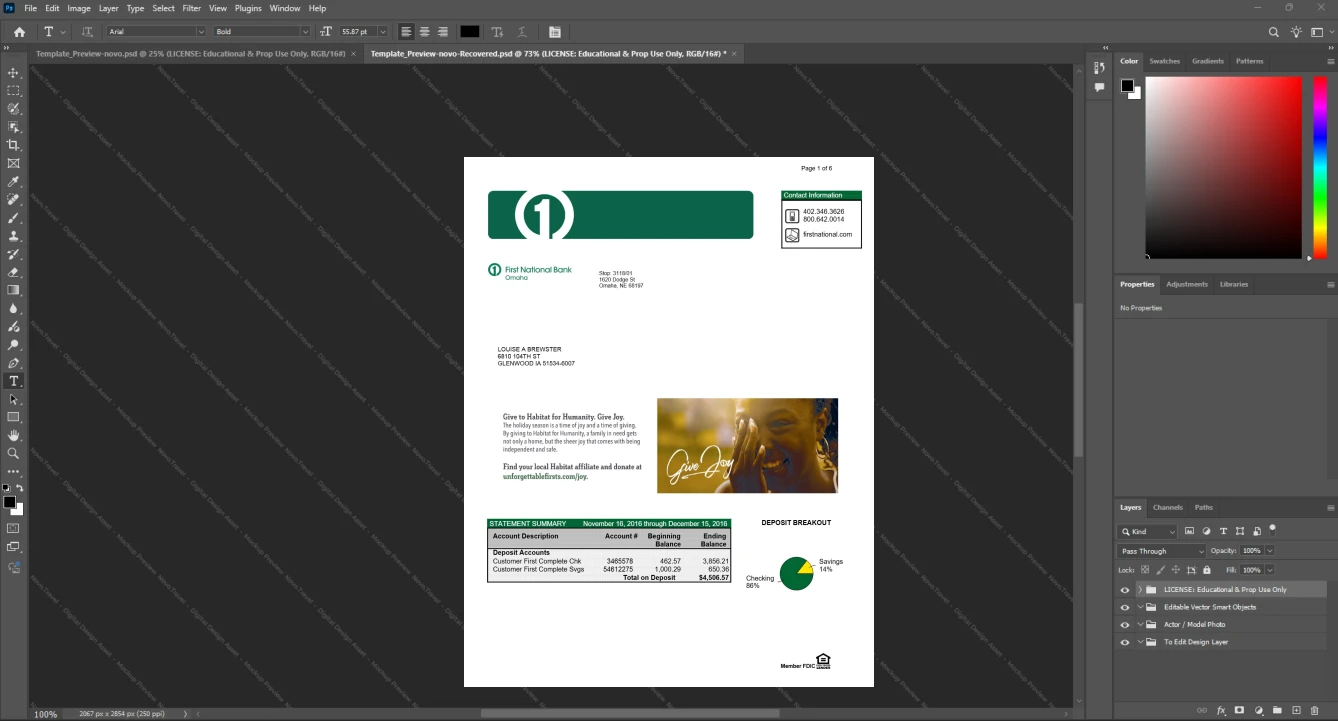Switch to Template_Preview-novo.psd document tab
The height and width of the screenshot is (721, 1338).
(x=190, y=53)
